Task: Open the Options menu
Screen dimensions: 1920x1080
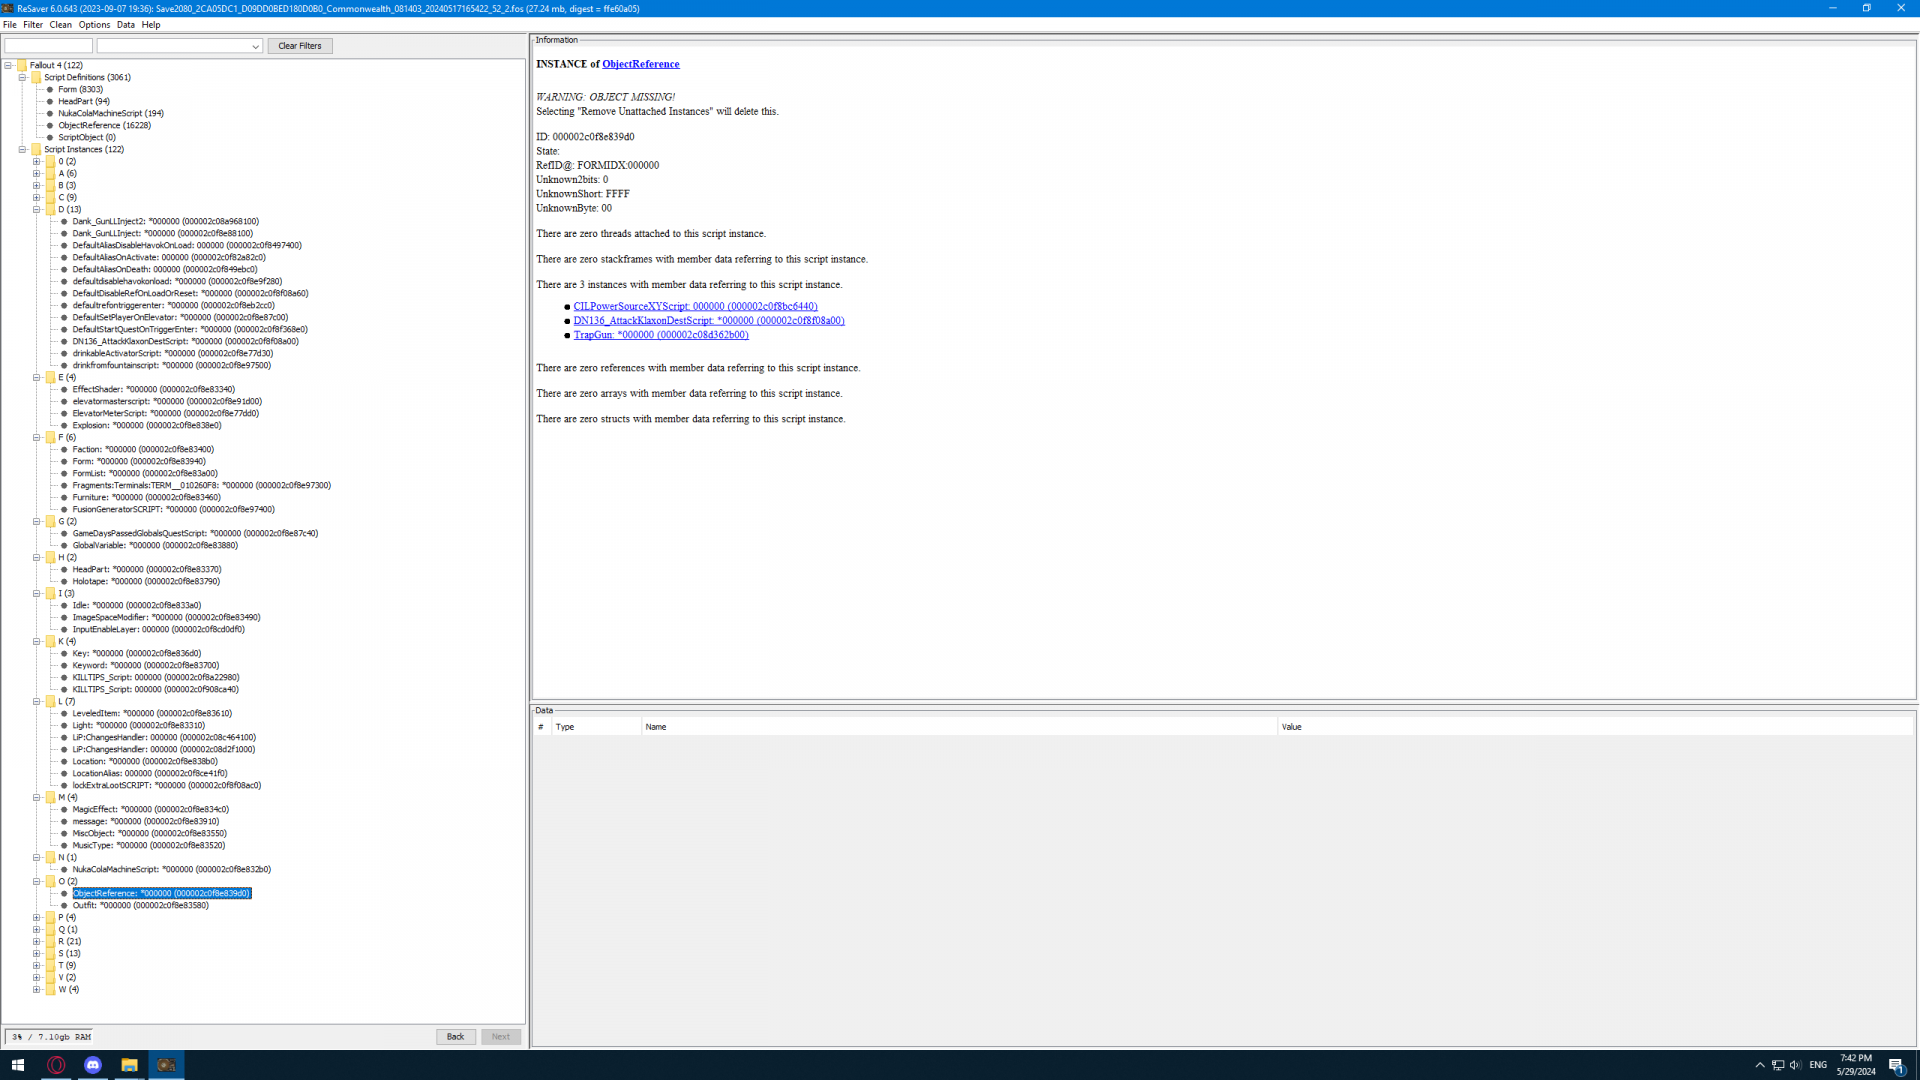Action: click(94, 25)
